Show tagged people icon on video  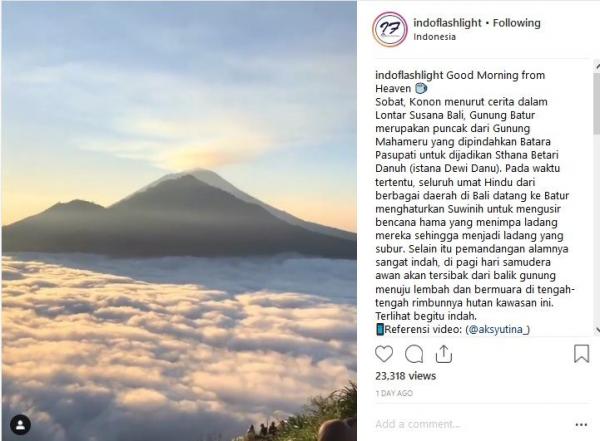20,425
